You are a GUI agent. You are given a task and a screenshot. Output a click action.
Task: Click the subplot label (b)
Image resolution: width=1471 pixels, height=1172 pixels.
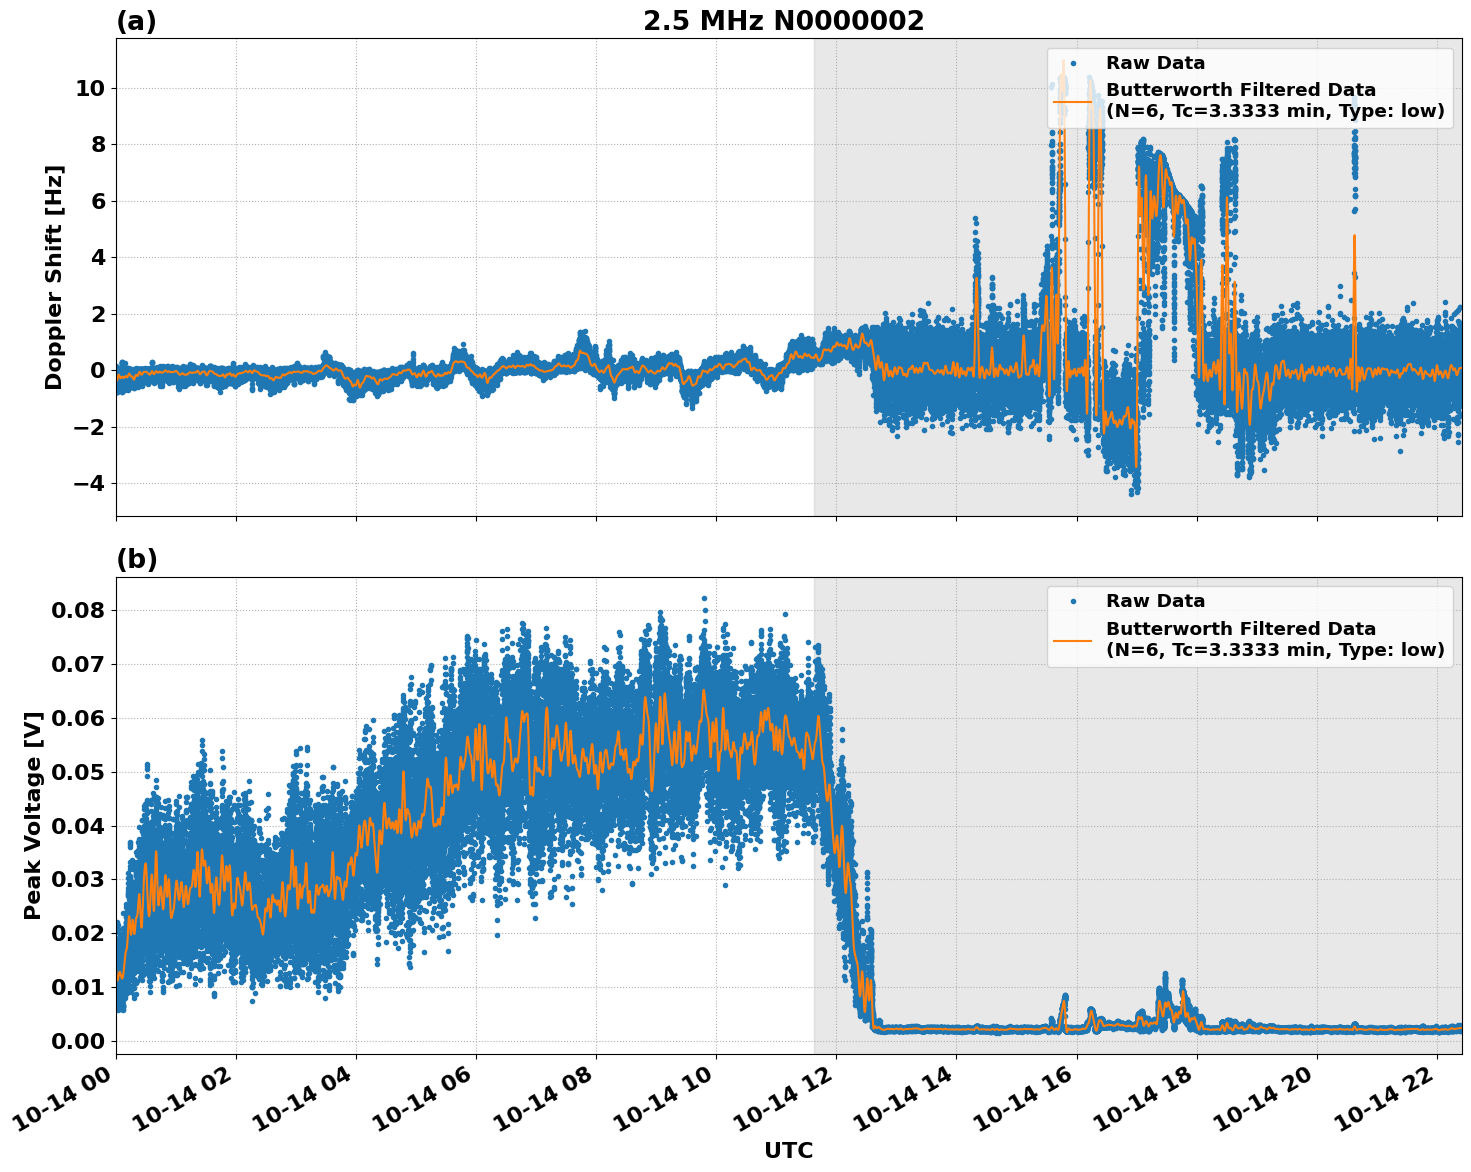point(137,558)
